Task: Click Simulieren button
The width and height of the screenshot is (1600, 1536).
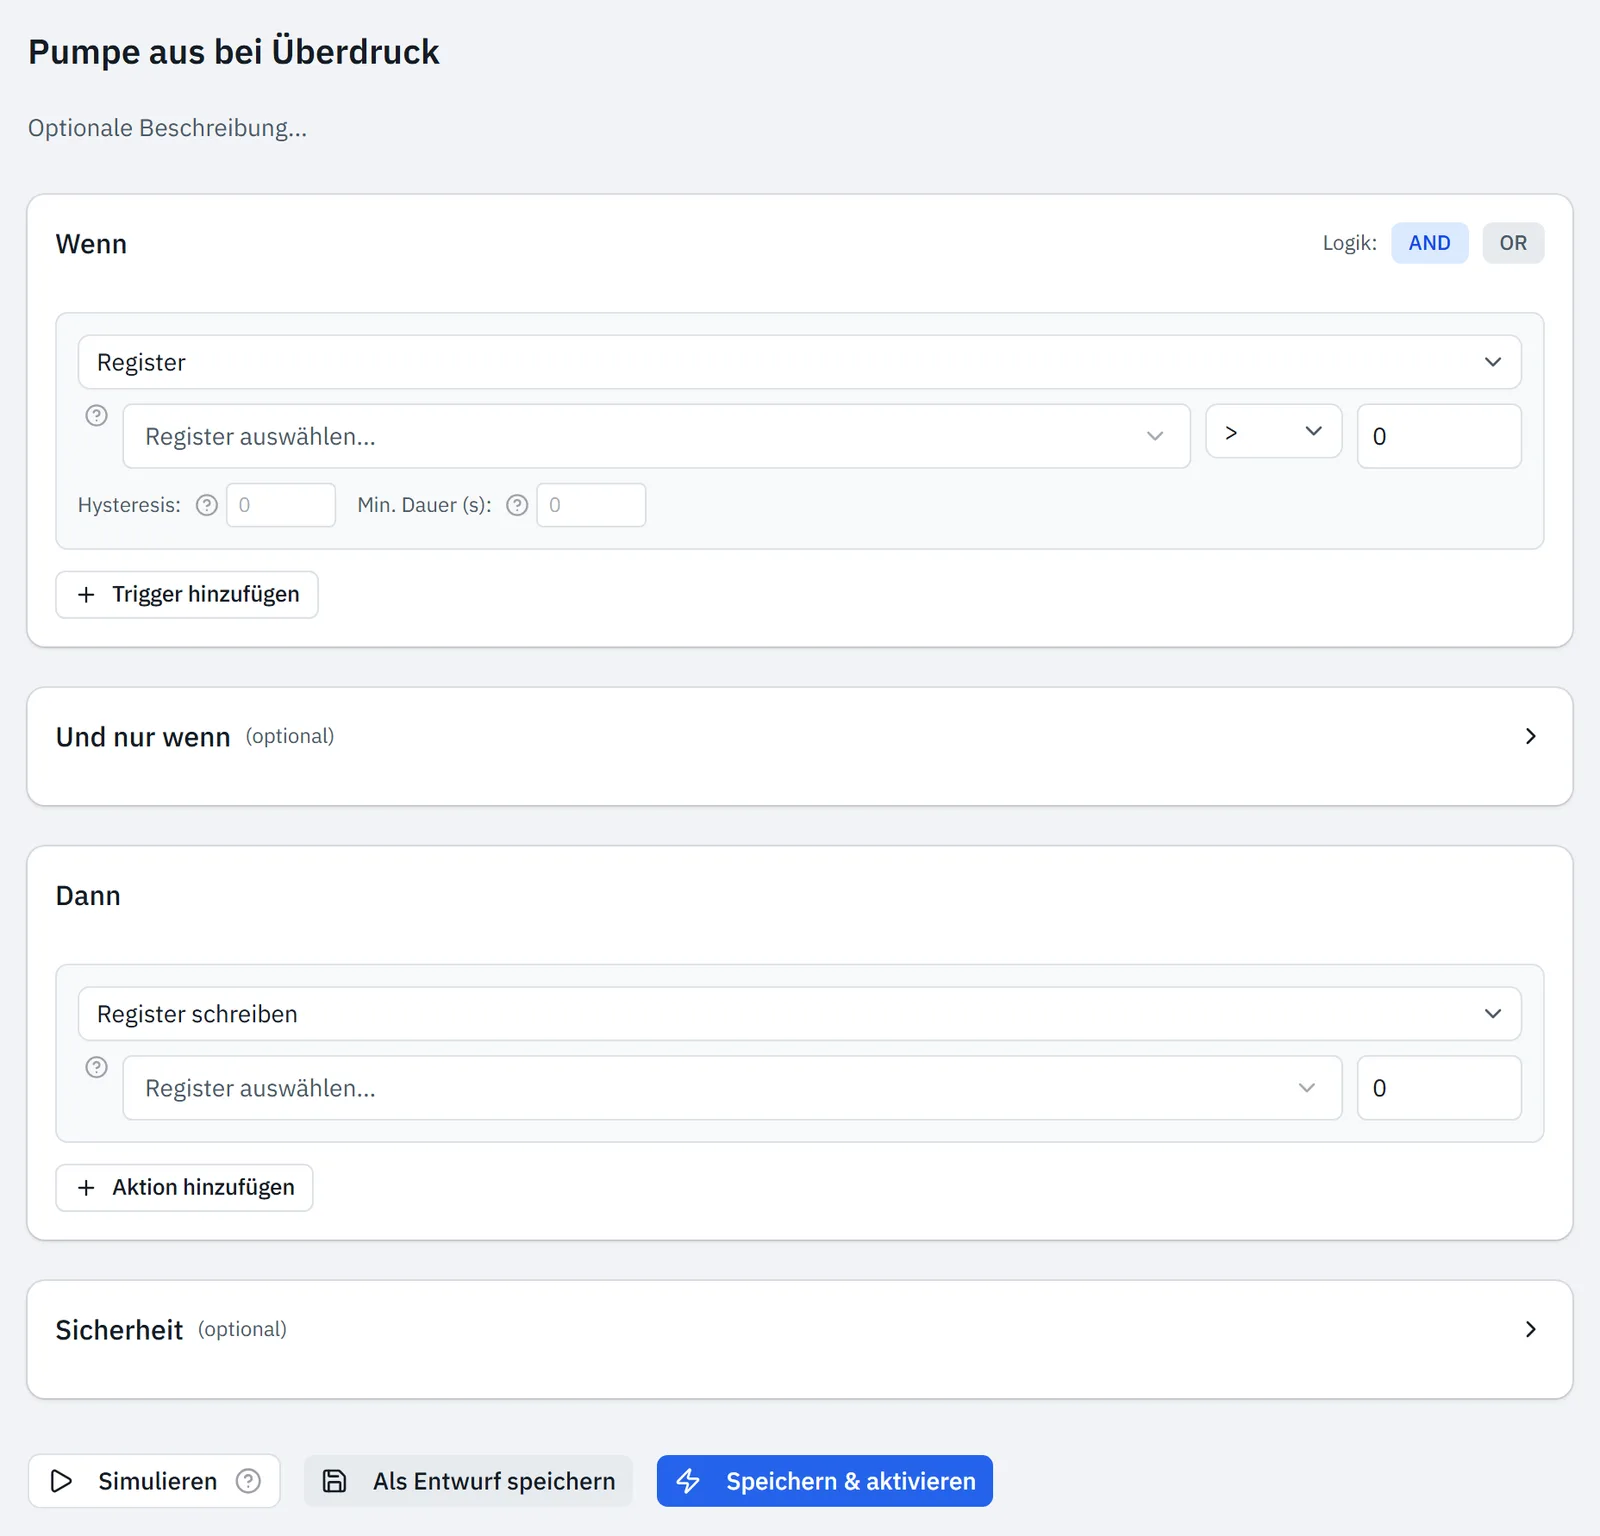Action: [154, 1481]
